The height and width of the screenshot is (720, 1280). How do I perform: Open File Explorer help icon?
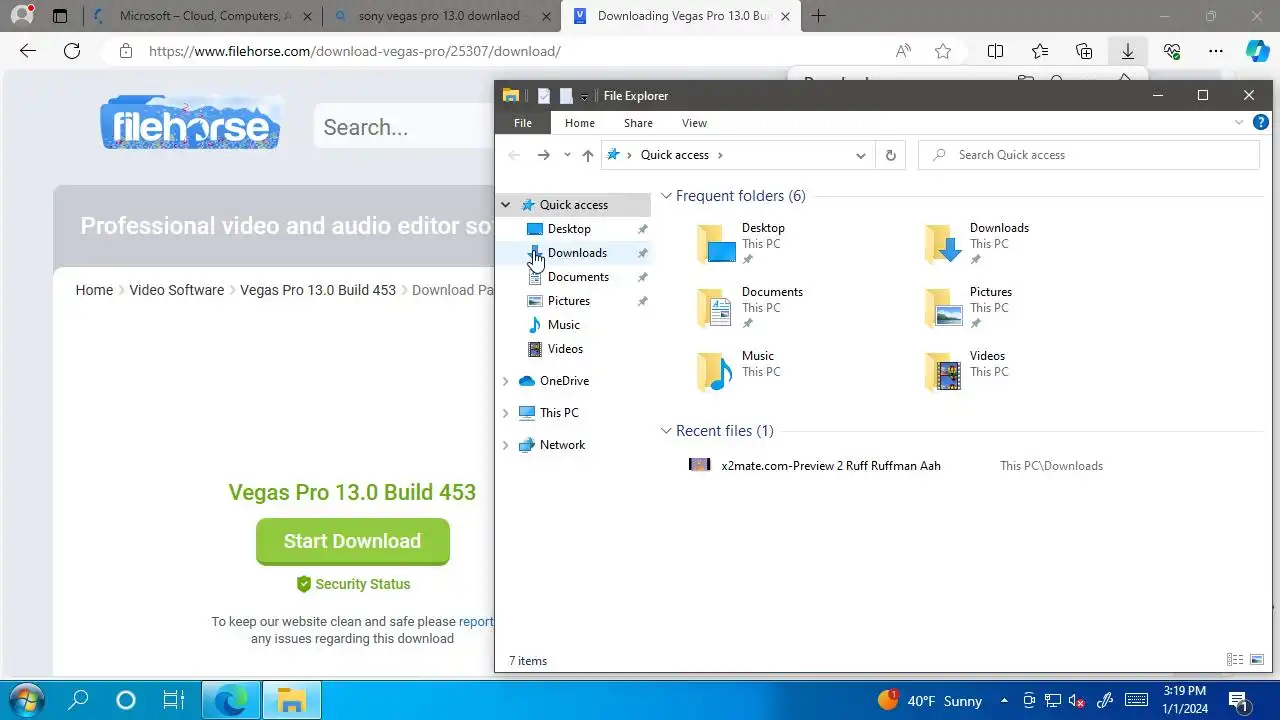click(1261, 122)
